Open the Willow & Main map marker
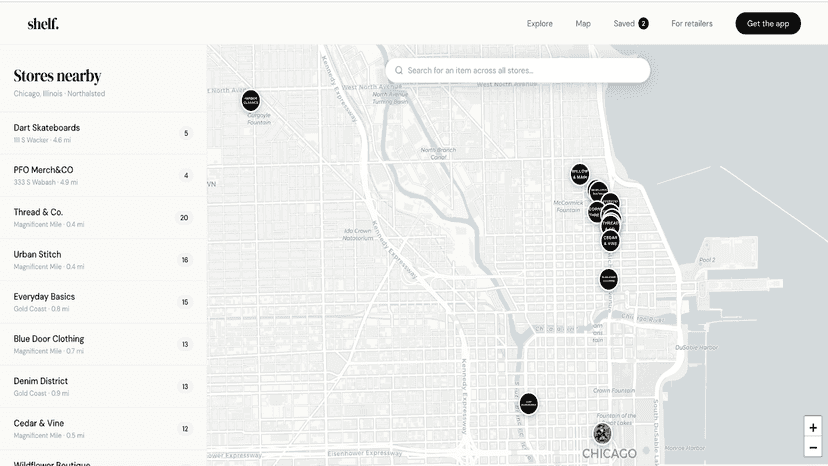Screen dimensions: 828x466 (x=580, y=174)
